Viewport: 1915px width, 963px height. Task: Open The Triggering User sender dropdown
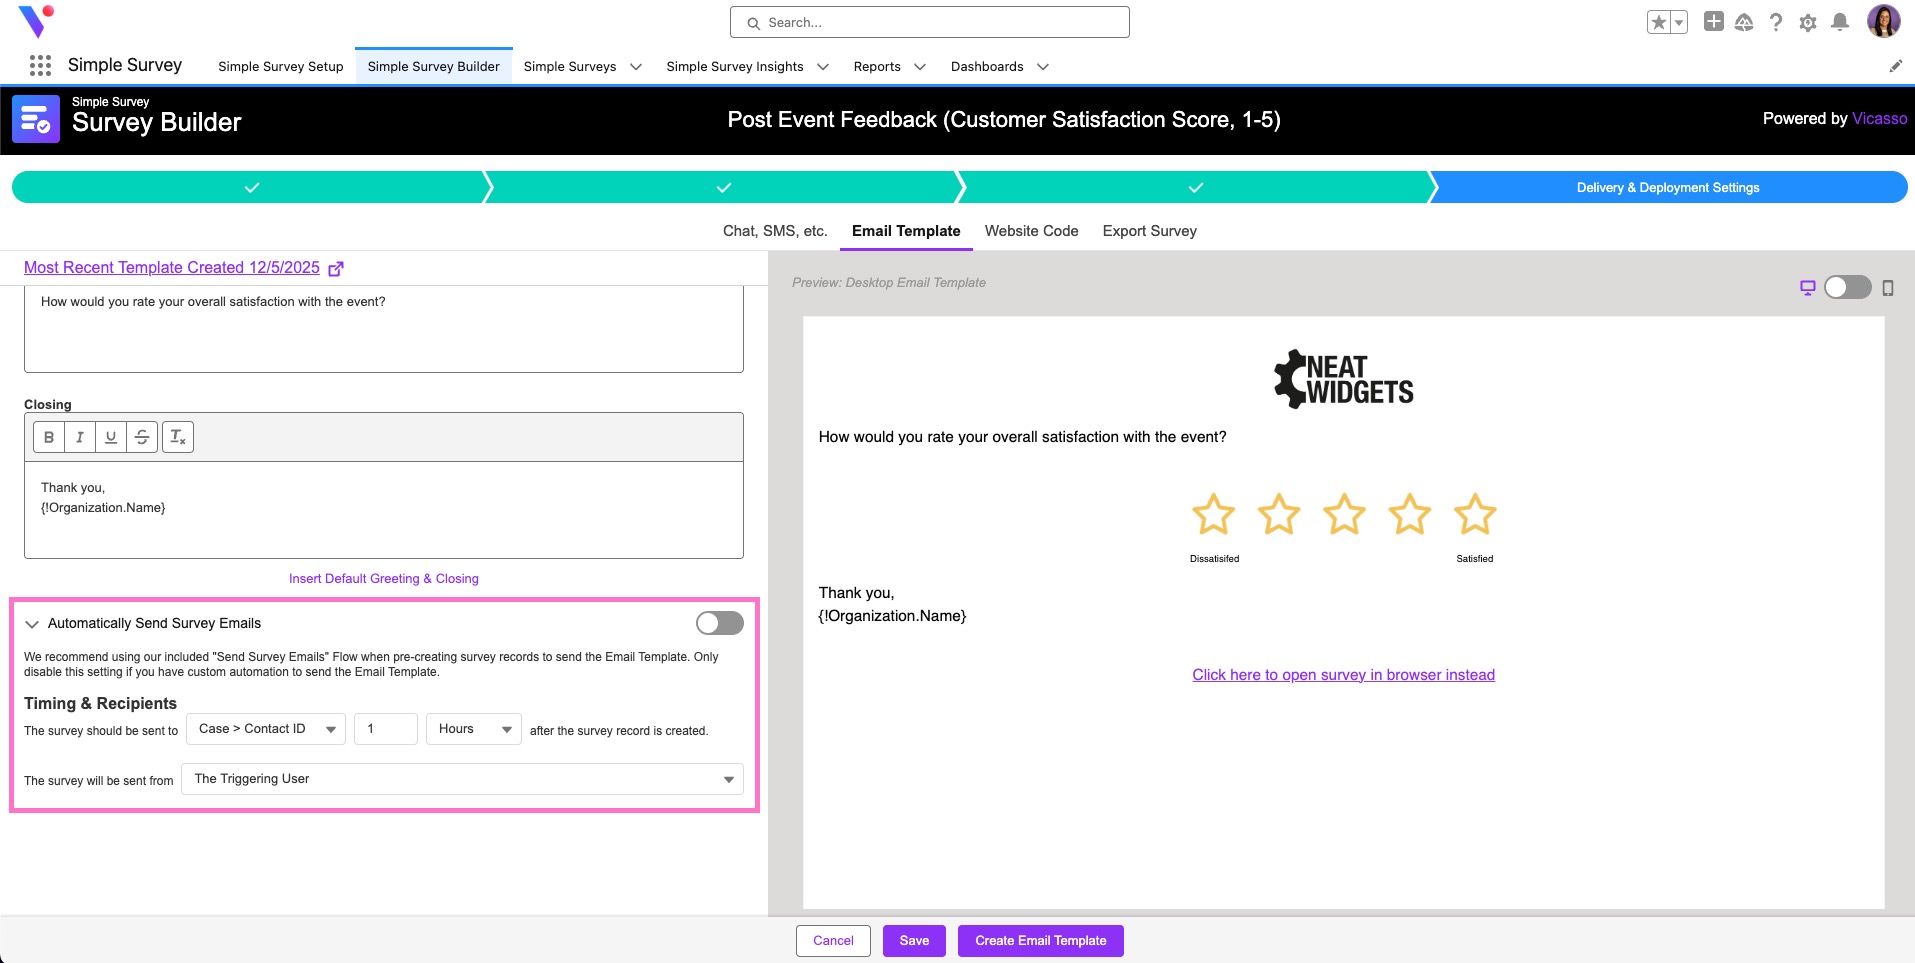(x=462, y=779)
